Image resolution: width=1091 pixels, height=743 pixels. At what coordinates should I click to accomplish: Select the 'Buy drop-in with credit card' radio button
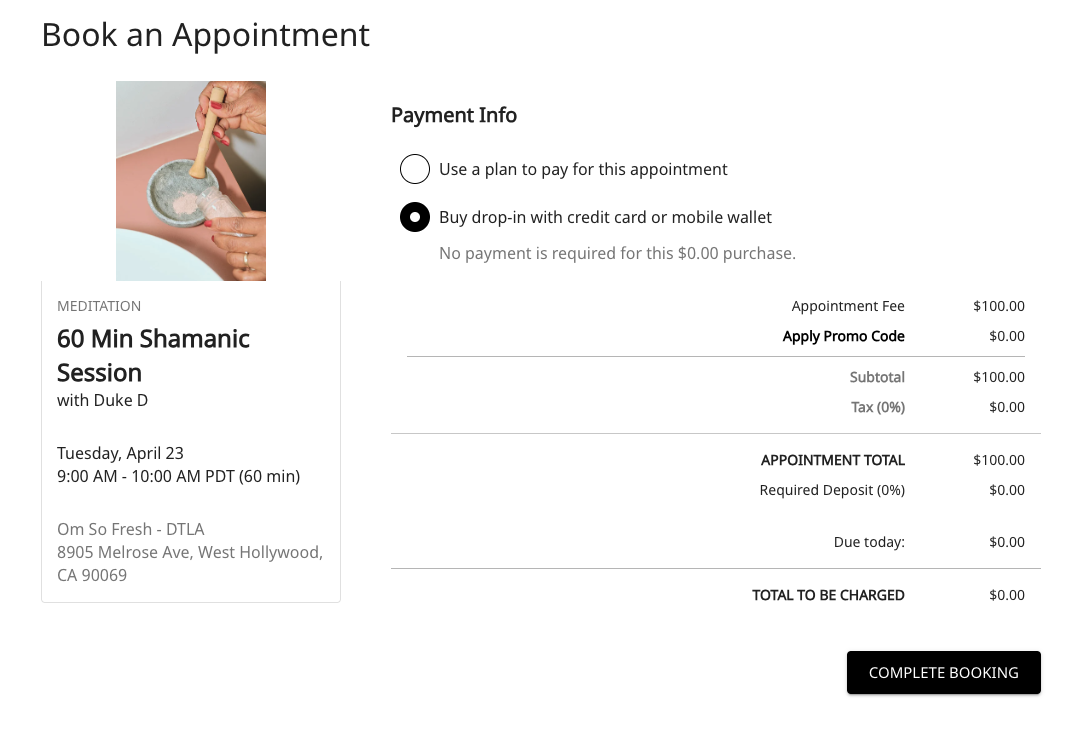click(x=415, y=217)
